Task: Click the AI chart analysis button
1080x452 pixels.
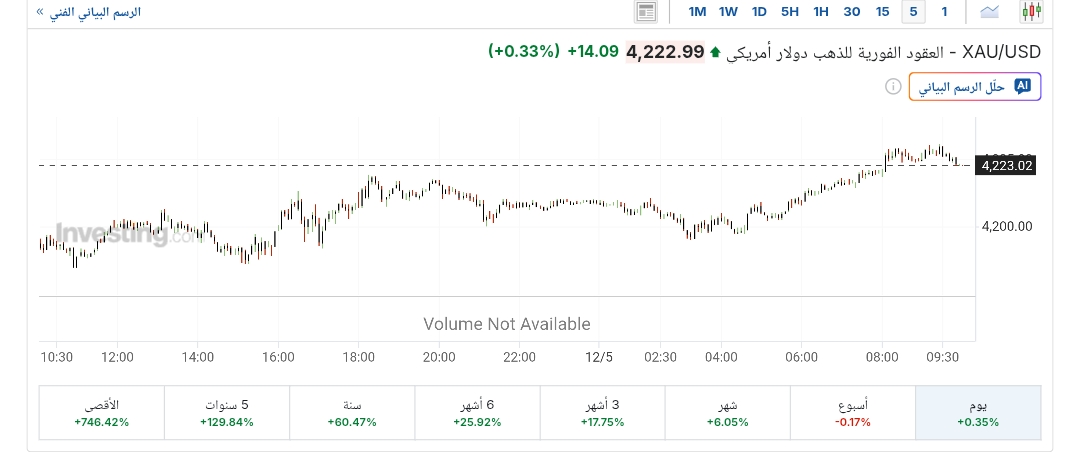Action: 974,87
